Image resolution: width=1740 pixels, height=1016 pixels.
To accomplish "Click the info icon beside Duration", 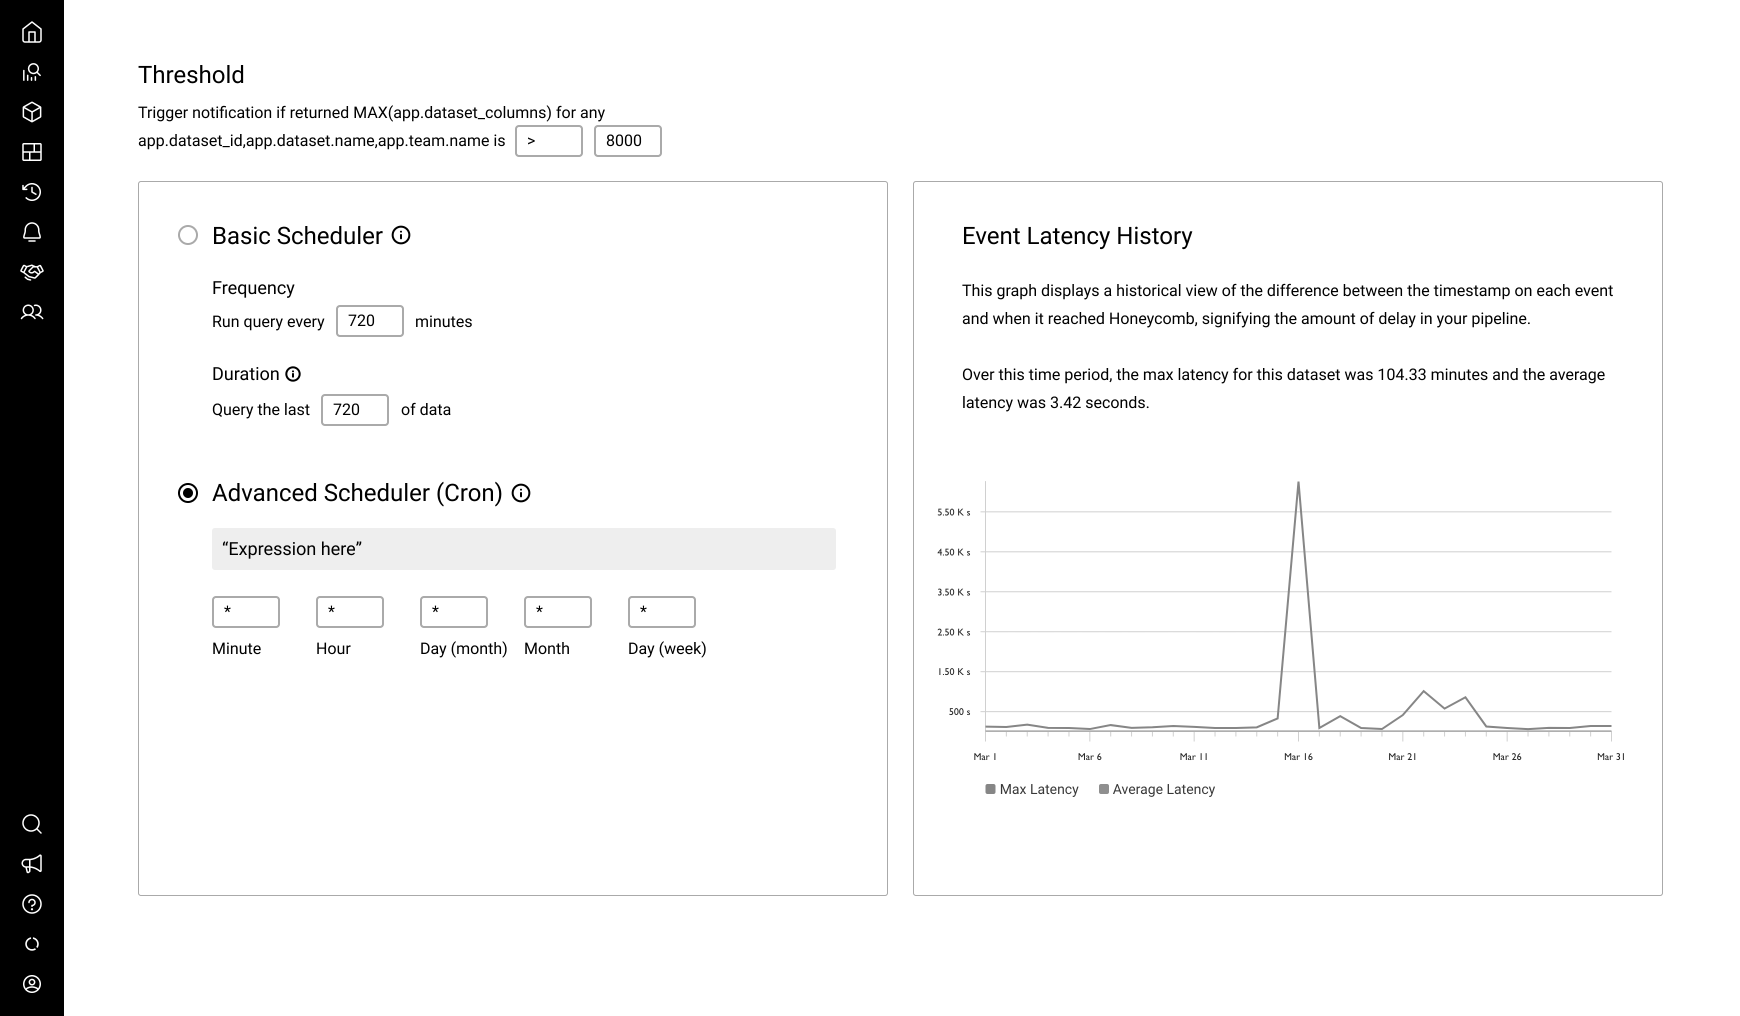I will pos(293,374).
